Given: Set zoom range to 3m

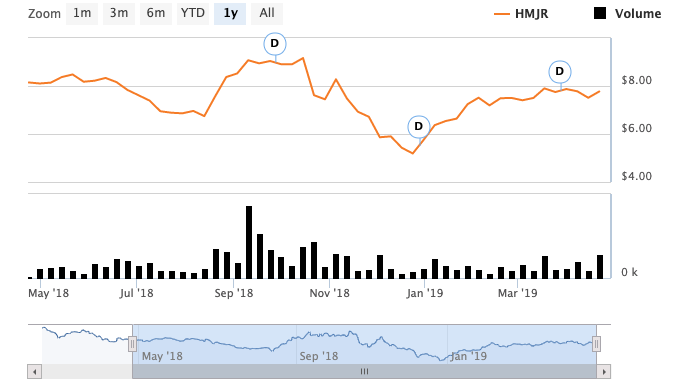Looking at the screenshot, I should click(x=119, y=14).
